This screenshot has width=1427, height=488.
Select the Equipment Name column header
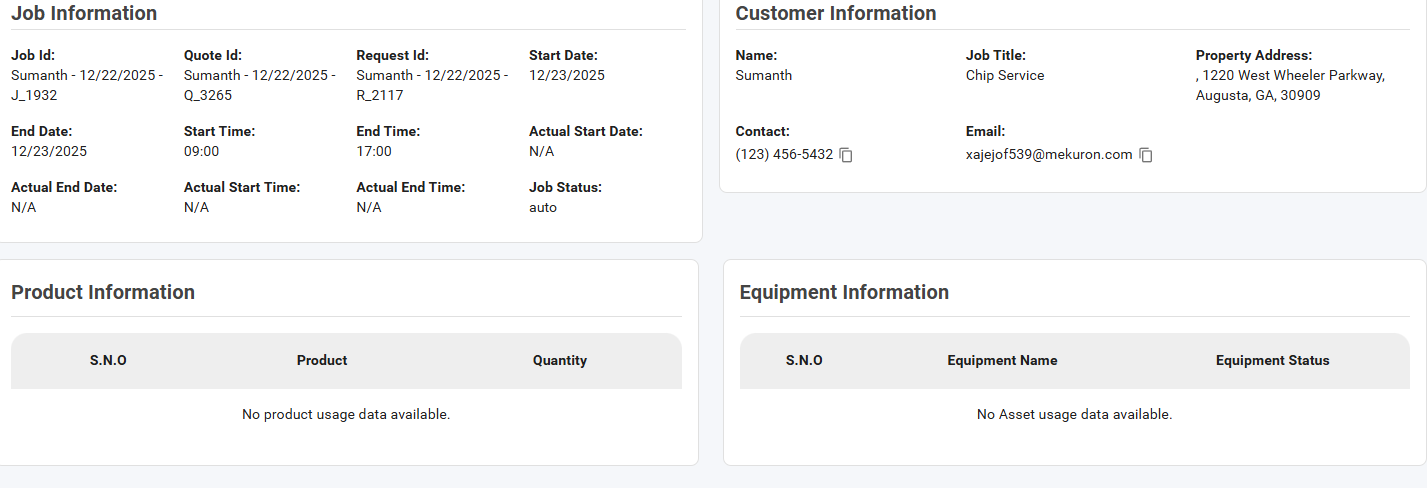(x=1002, y=360)
